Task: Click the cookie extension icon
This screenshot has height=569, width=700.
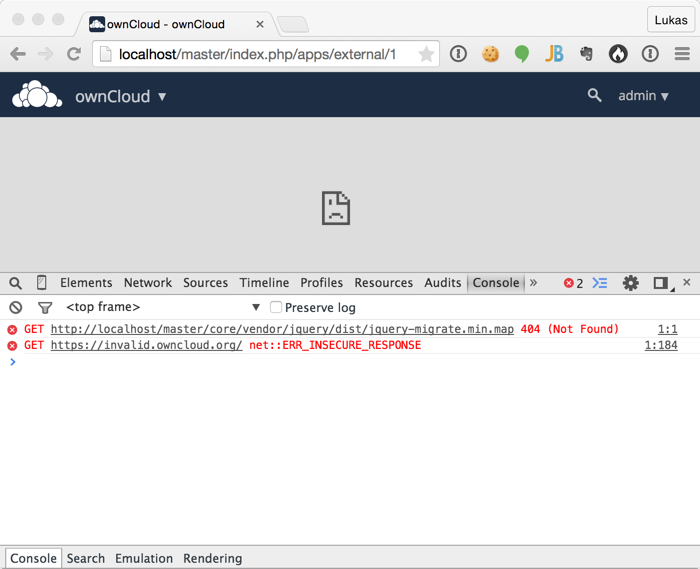Action: click(490, 54)
